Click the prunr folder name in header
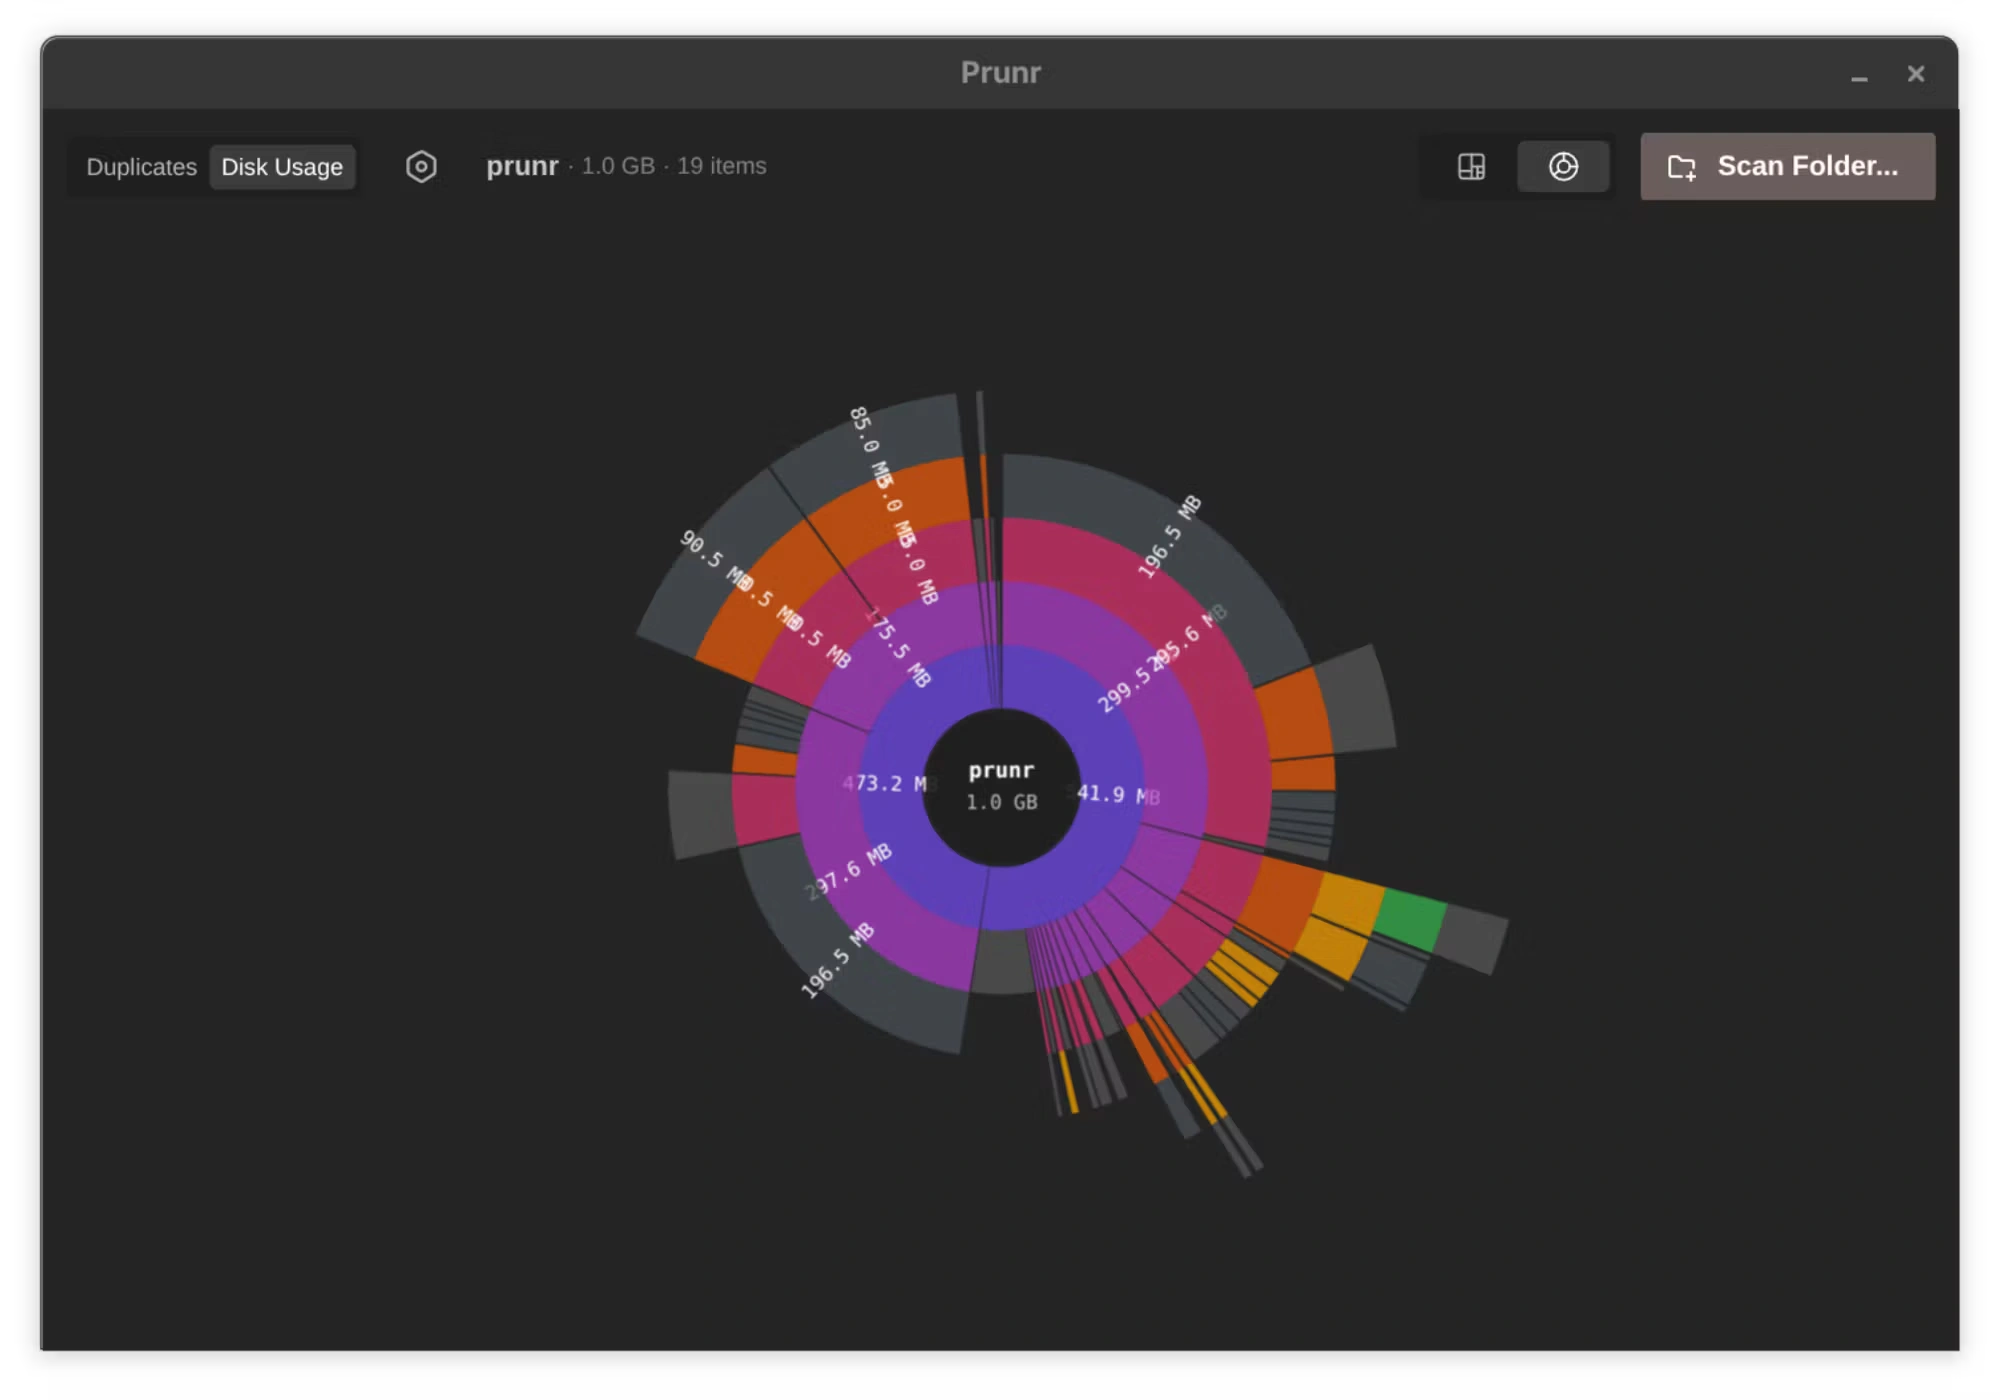The width and height of the screenshot is (2000, 1400). coord(522,166)
